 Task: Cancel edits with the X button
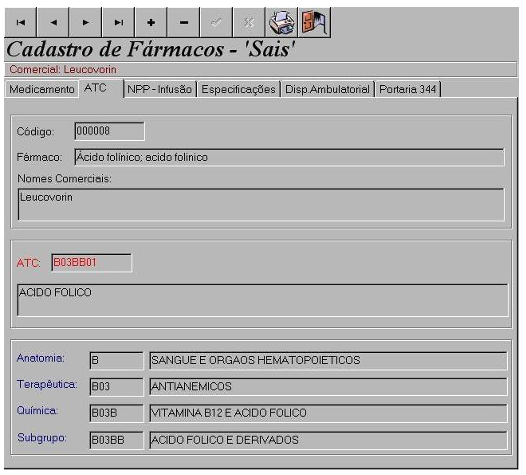249,22
